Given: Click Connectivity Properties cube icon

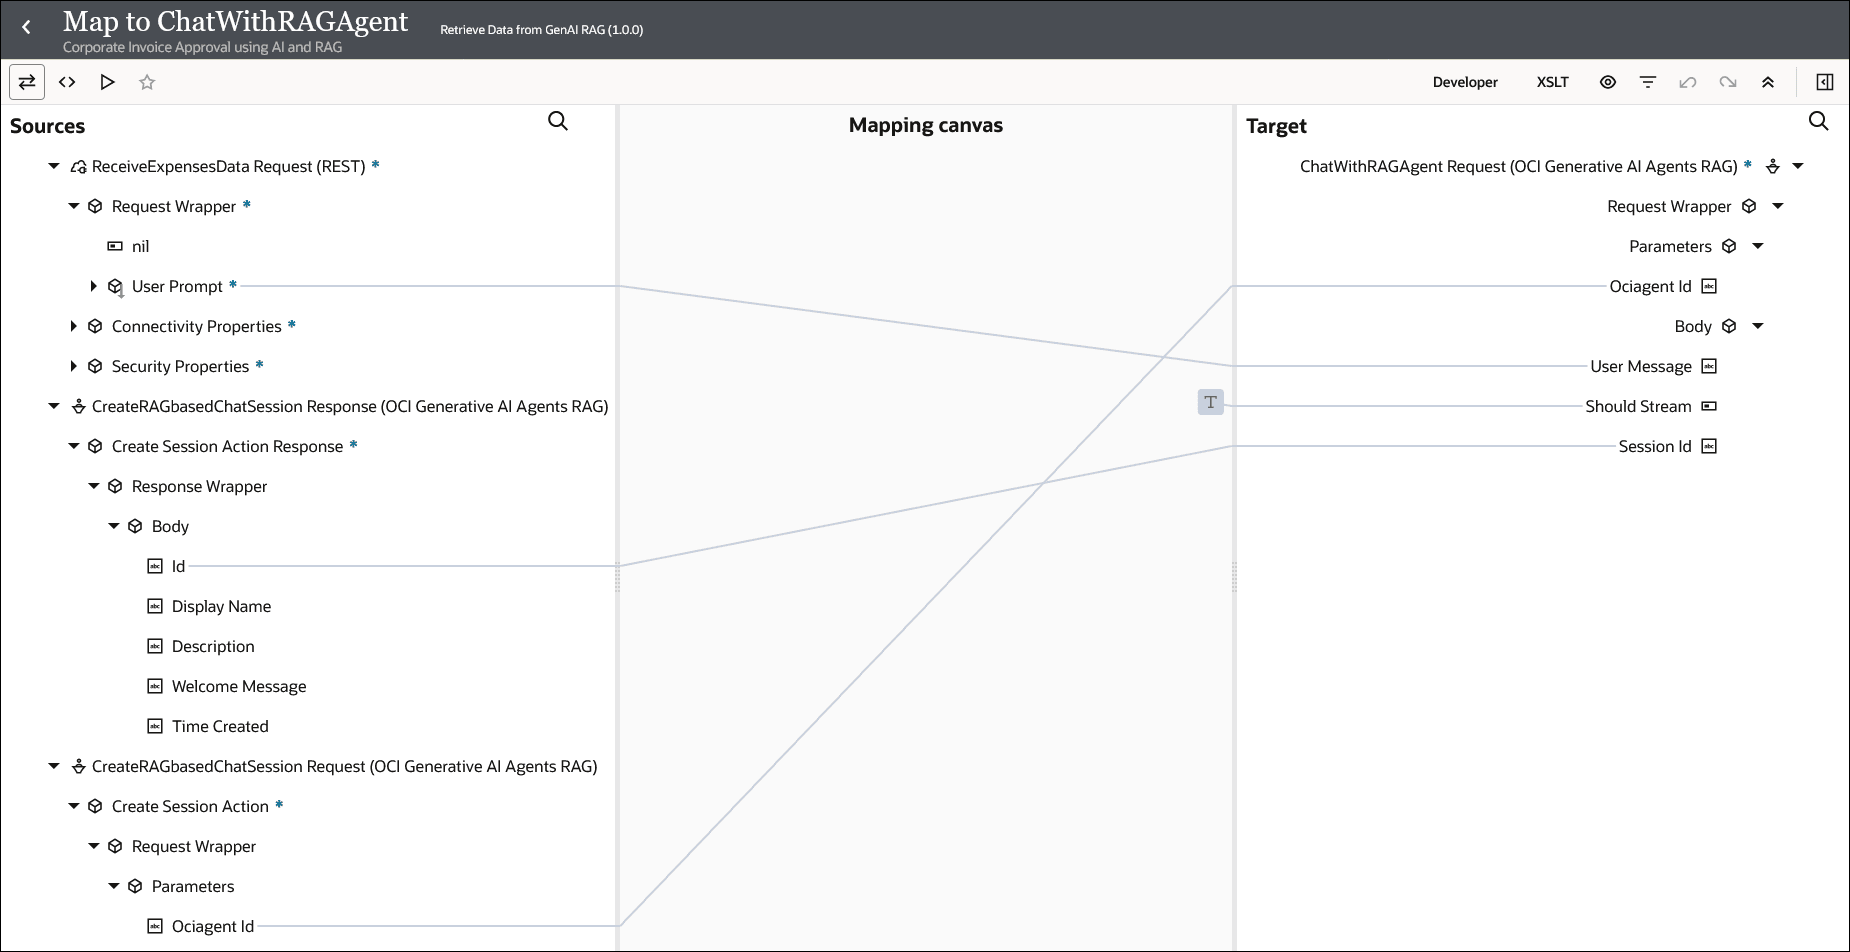Looking at the screenshot, I should (95, 326).
